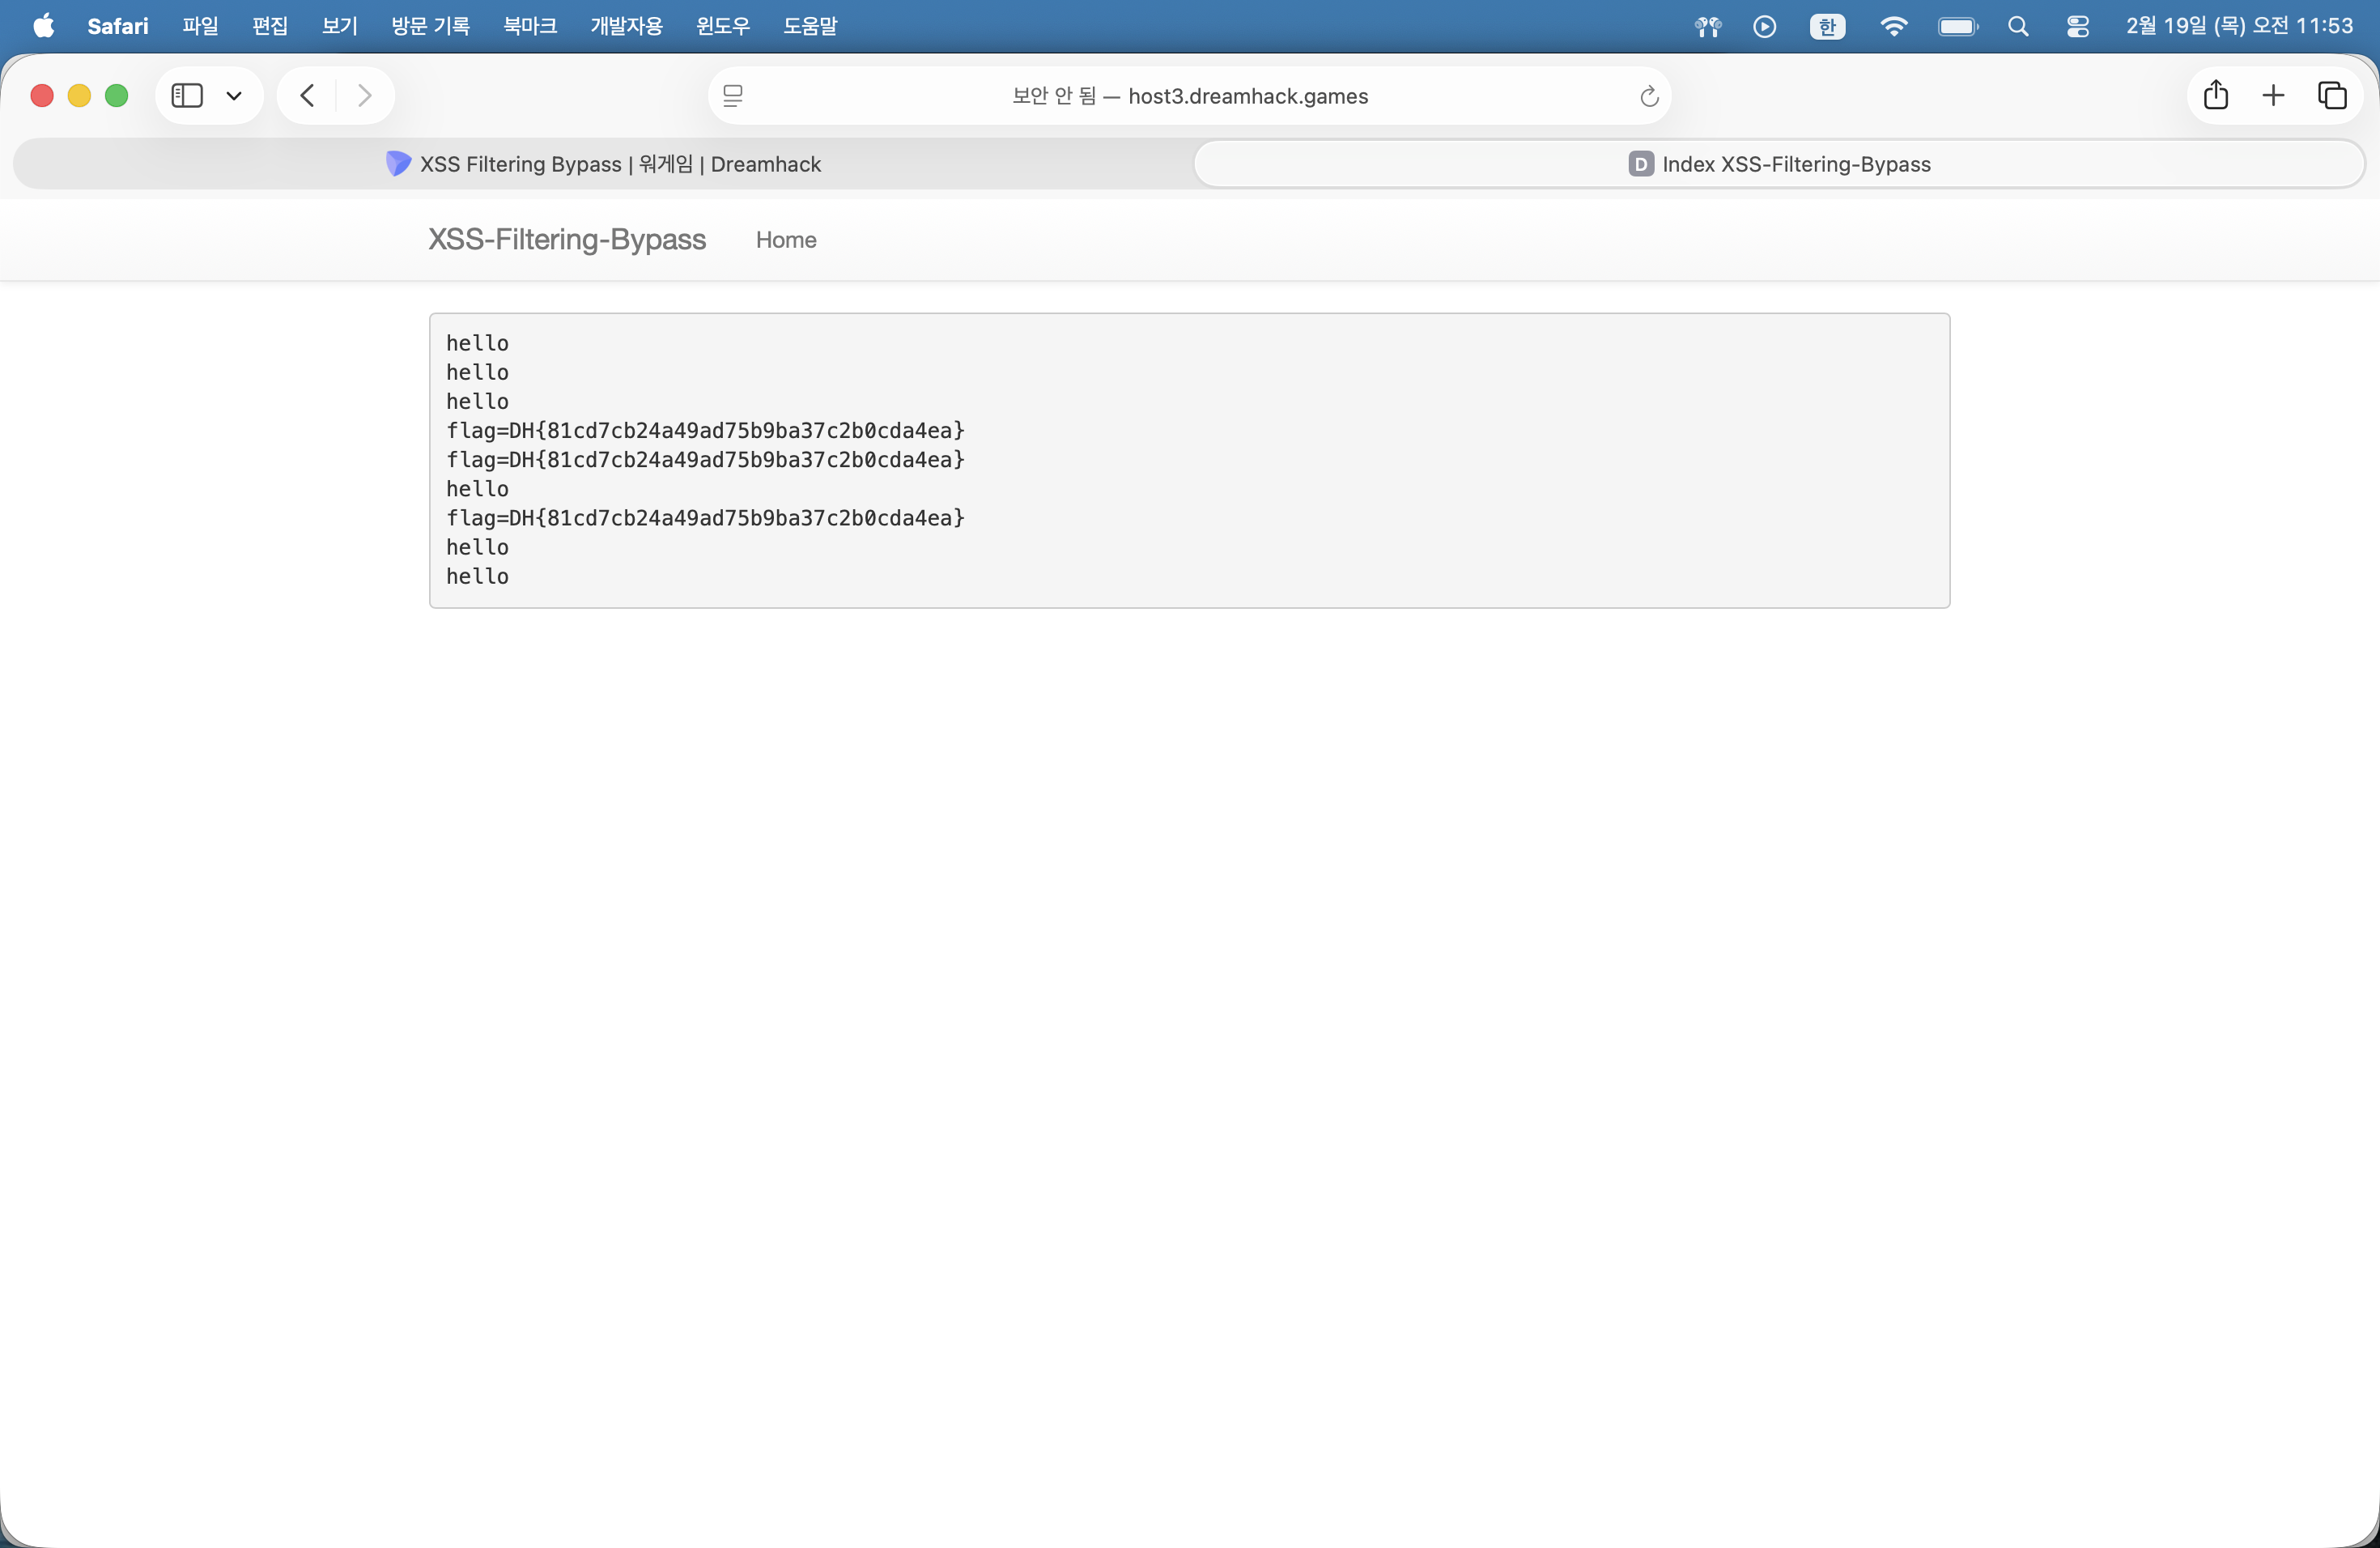Toggle Korean input source in menu bar
Screen dimensions: 2380x1548
[1827, 26]
